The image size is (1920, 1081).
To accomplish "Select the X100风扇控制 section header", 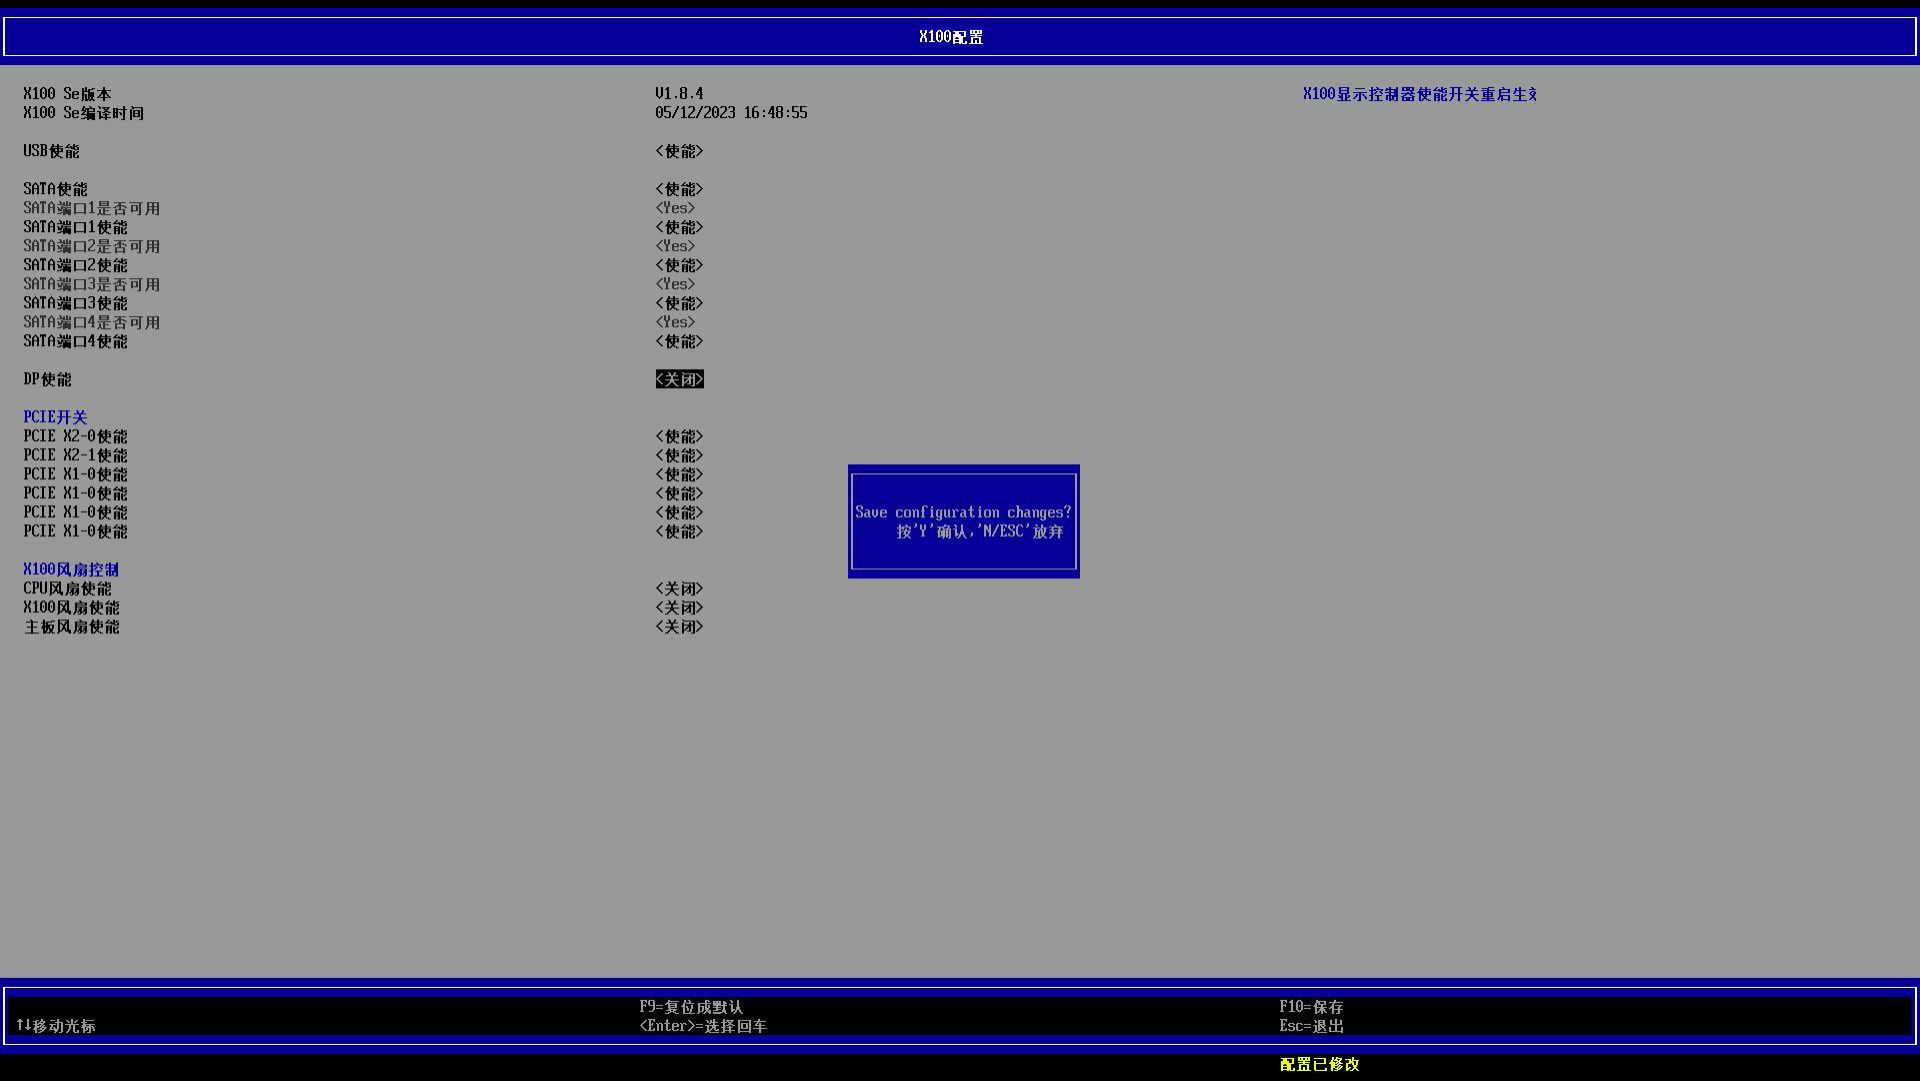I will (71, 570).
